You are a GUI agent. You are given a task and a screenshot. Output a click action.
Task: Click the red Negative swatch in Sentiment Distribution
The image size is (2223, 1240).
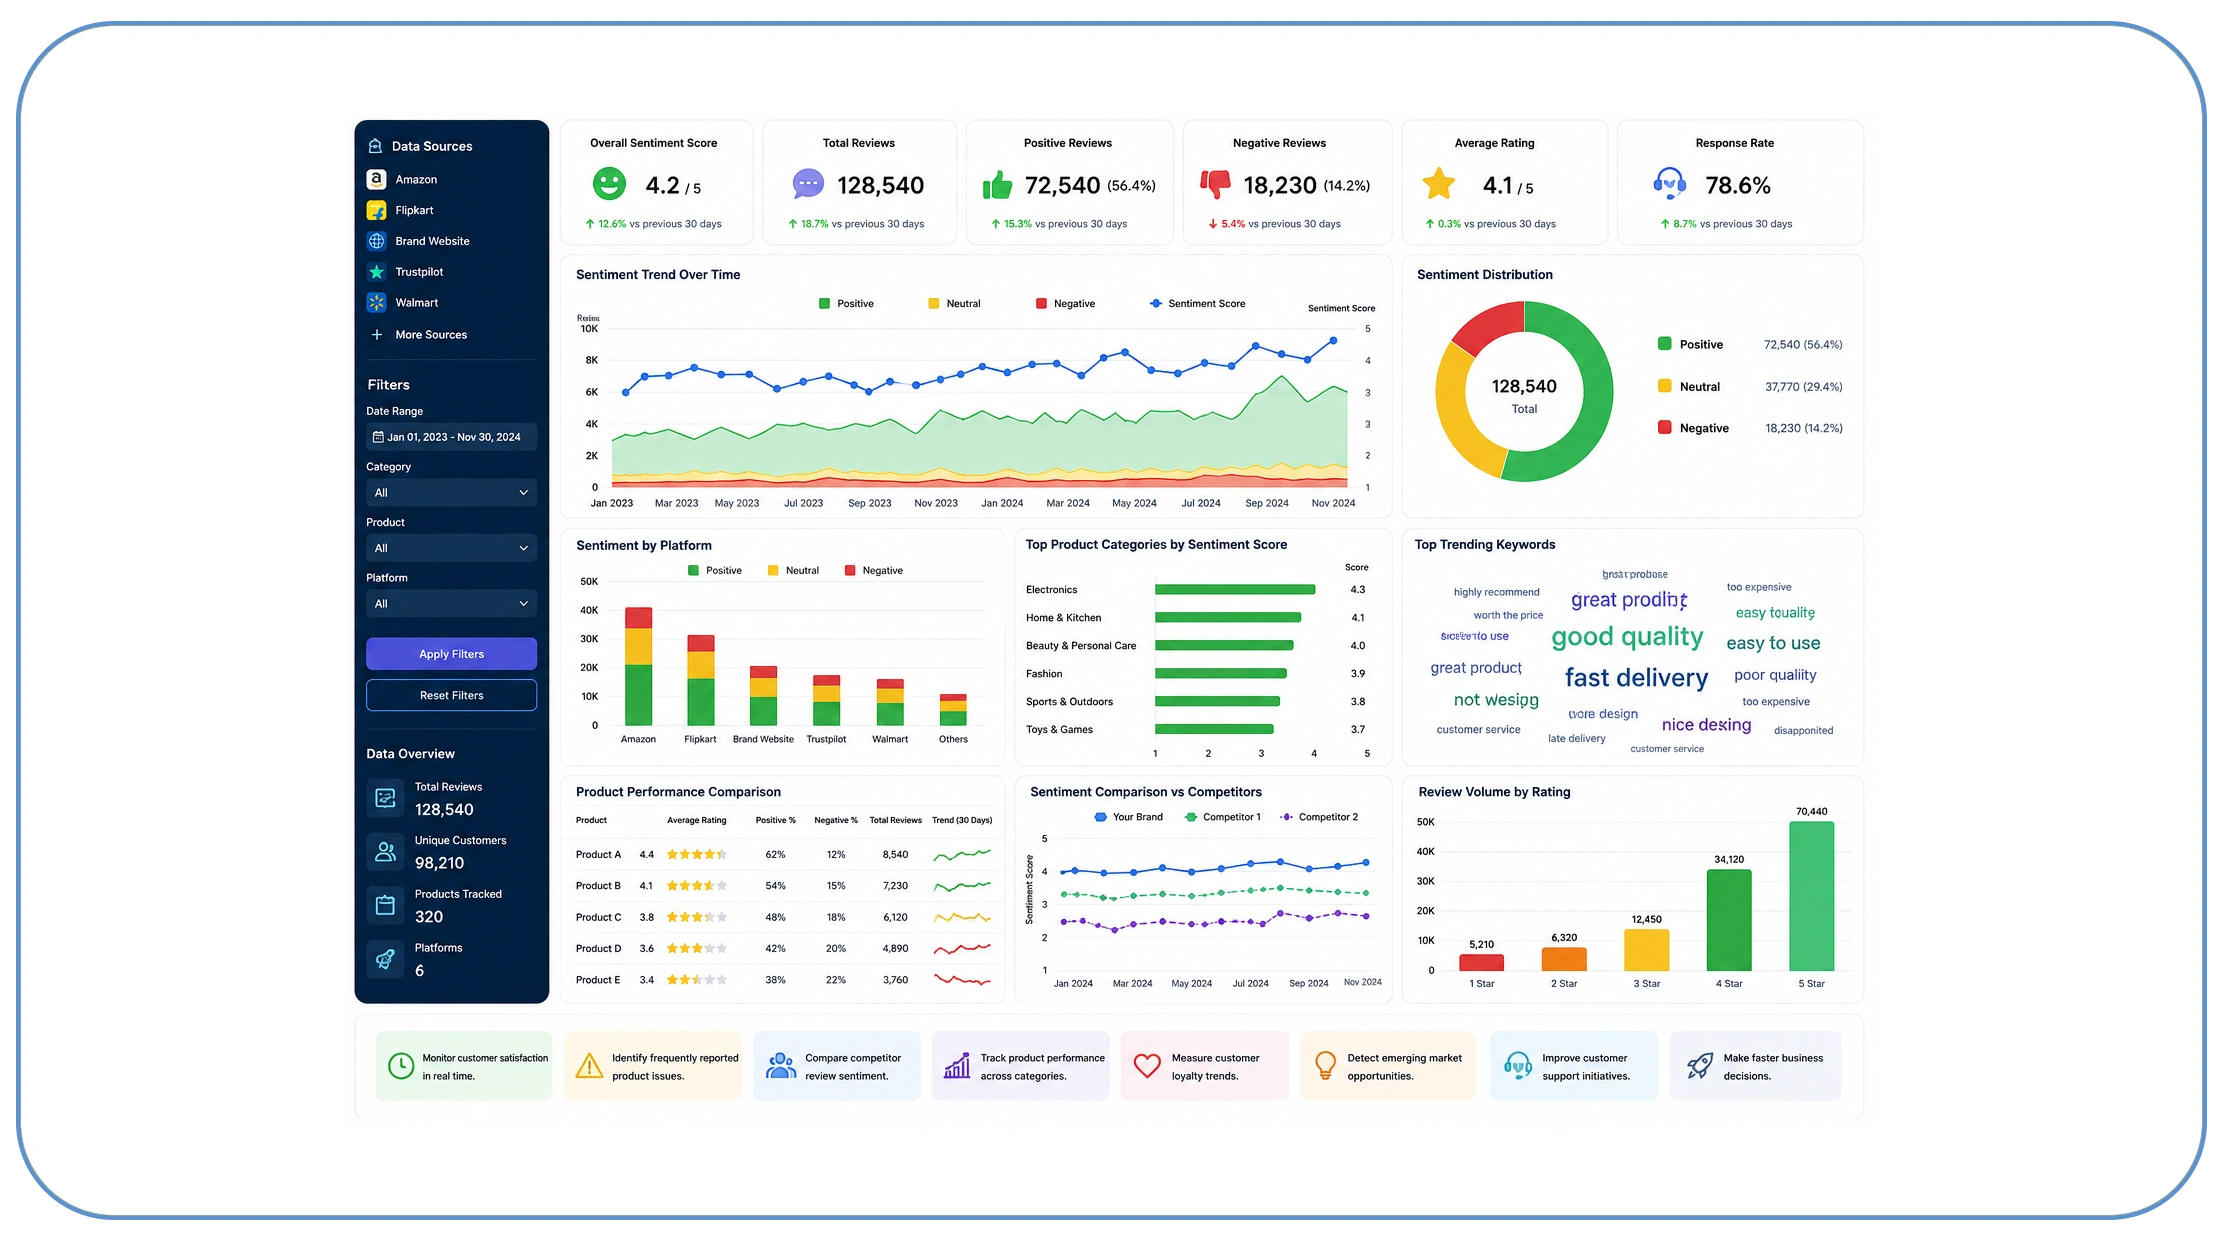click(1664, 427)
